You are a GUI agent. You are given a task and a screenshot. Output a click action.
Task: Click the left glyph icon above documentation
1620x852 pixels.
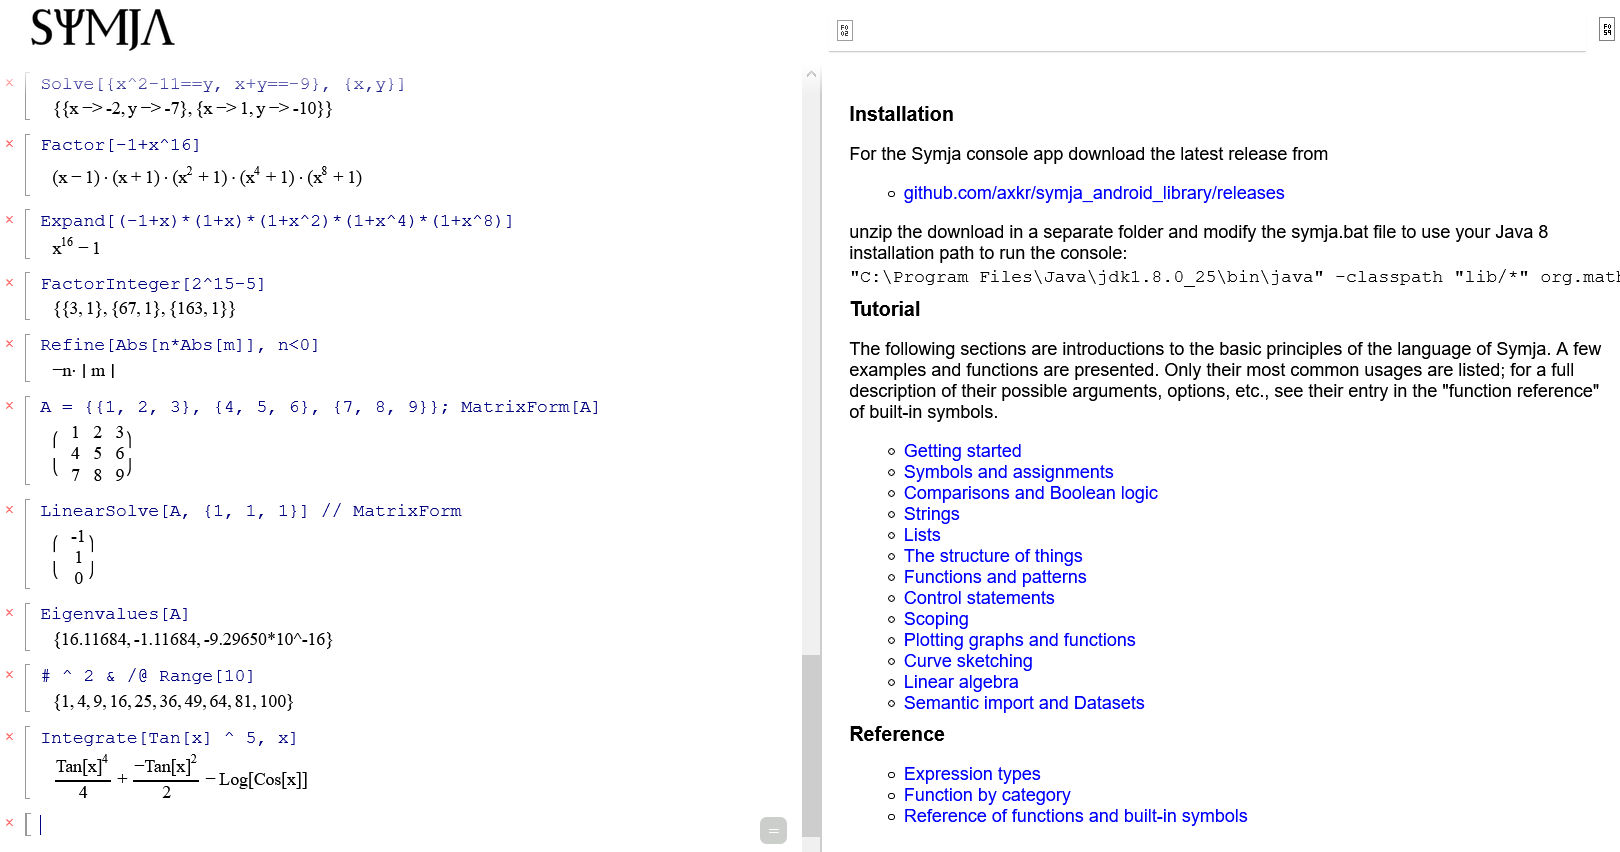pos(844,31)
